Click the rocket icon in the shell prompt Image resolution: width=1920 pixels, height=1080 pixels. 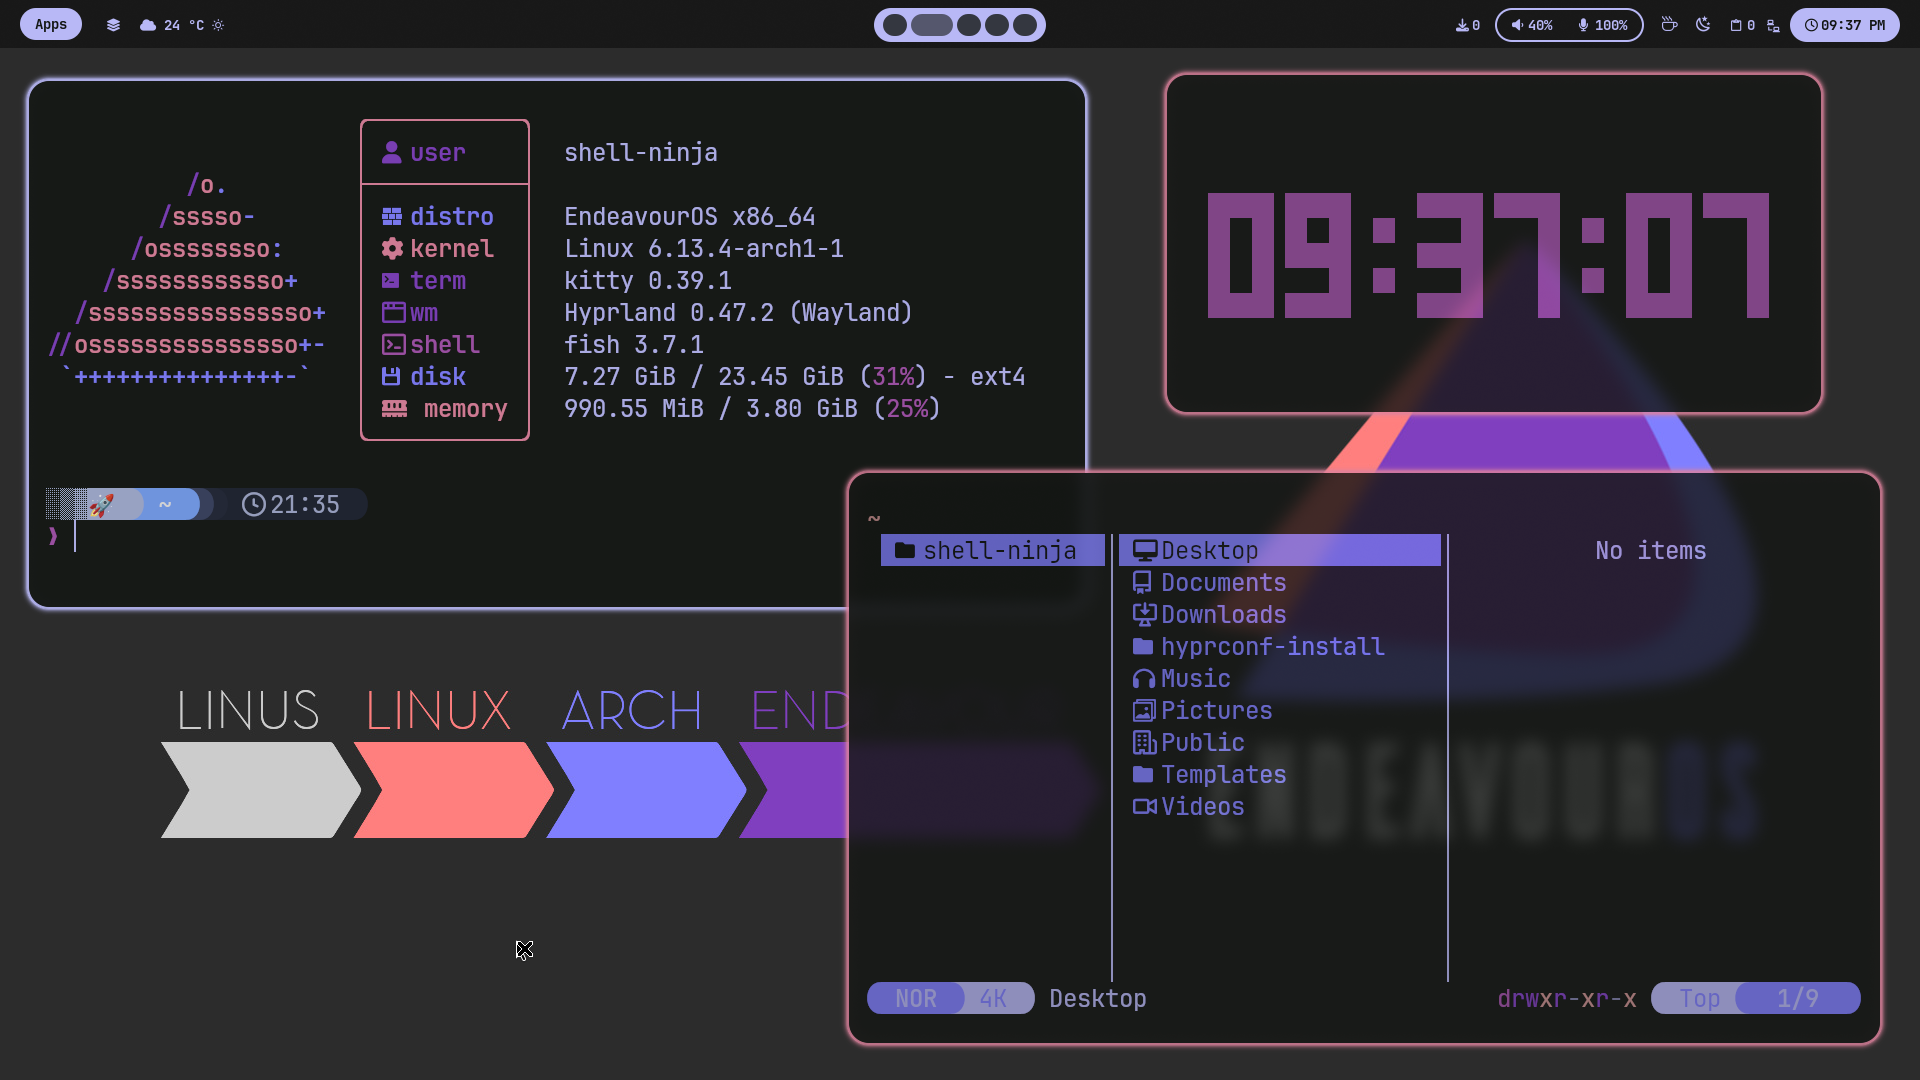coord(101,505)
